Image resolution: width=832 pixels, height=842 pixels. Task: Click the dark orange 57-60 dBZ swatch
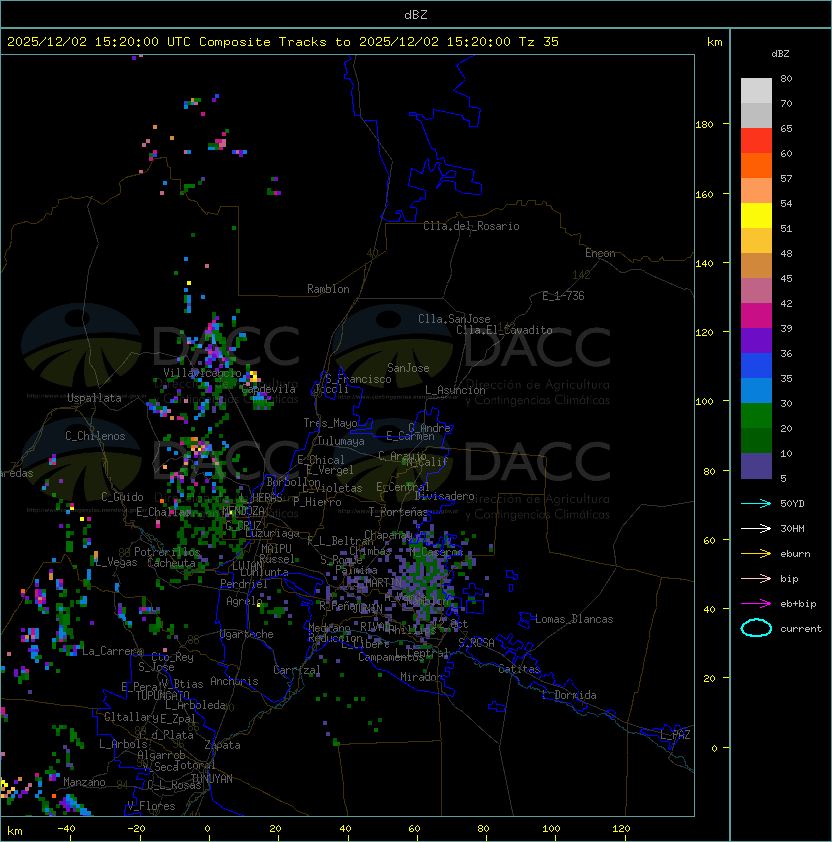756,166
